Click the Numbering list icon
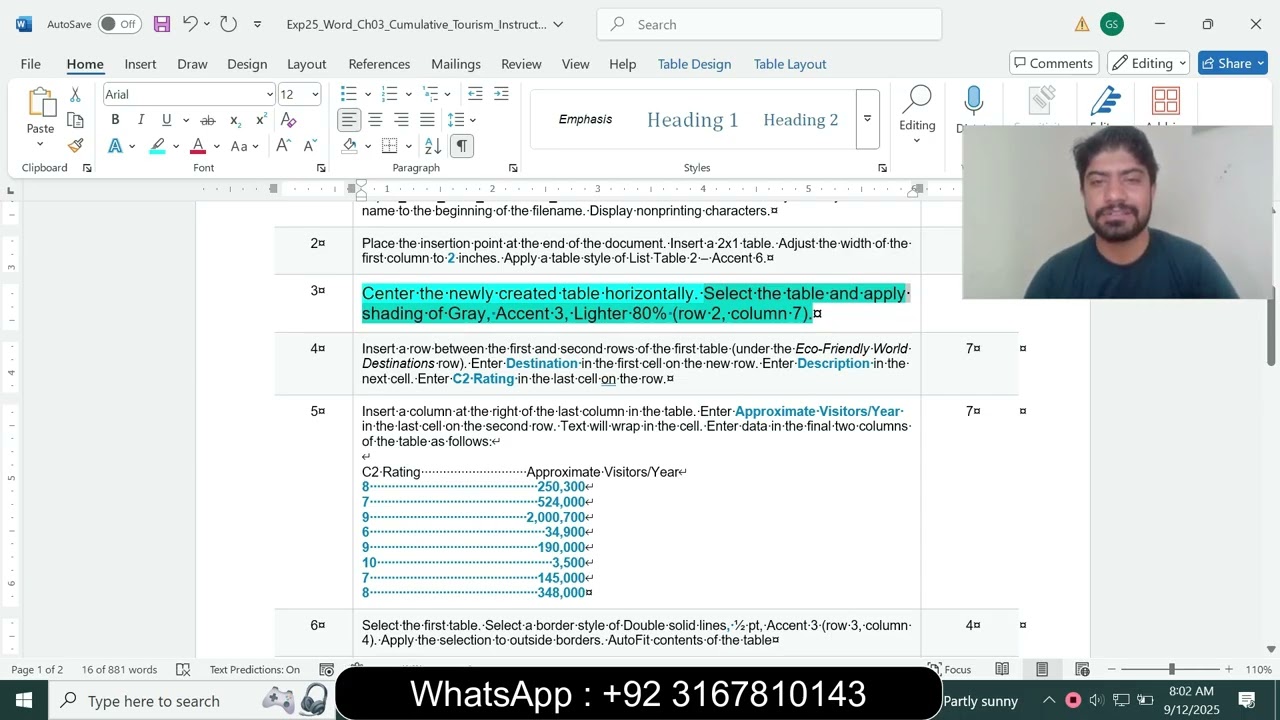Screen dimensions: 1280x720 click(x=390, y=94)
